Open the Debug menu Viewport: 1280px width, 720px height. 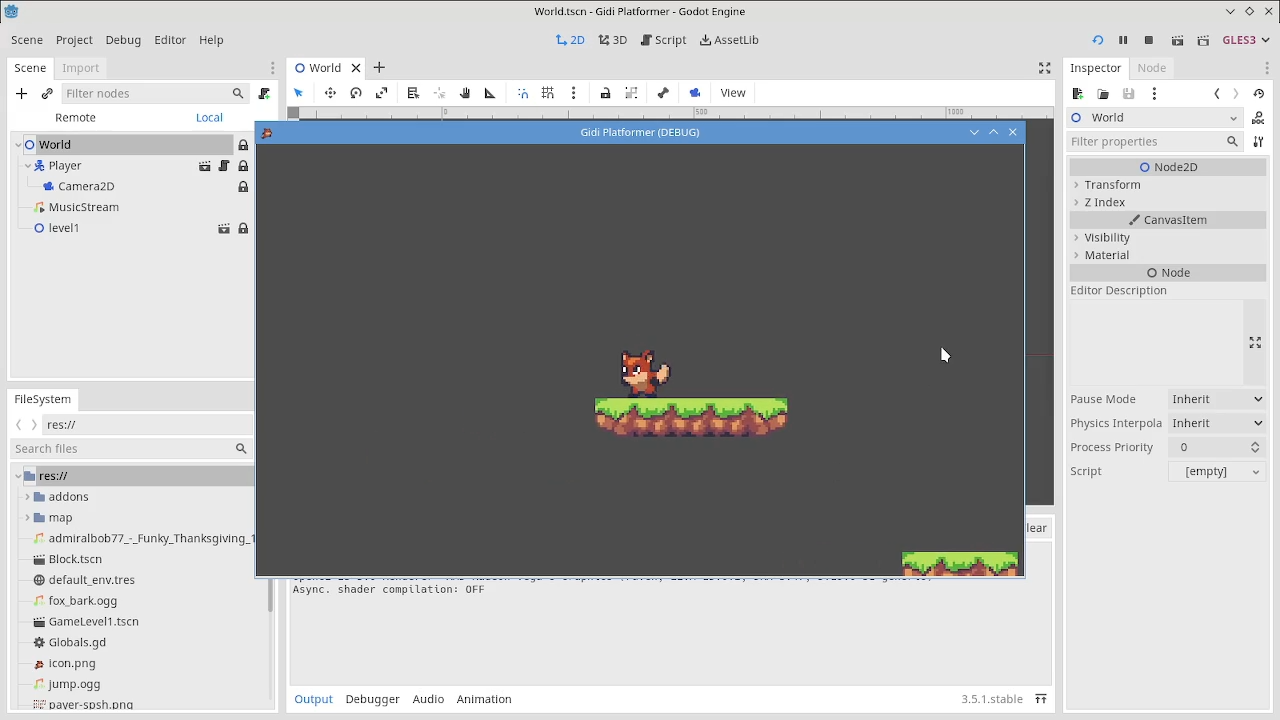[123, 40]
